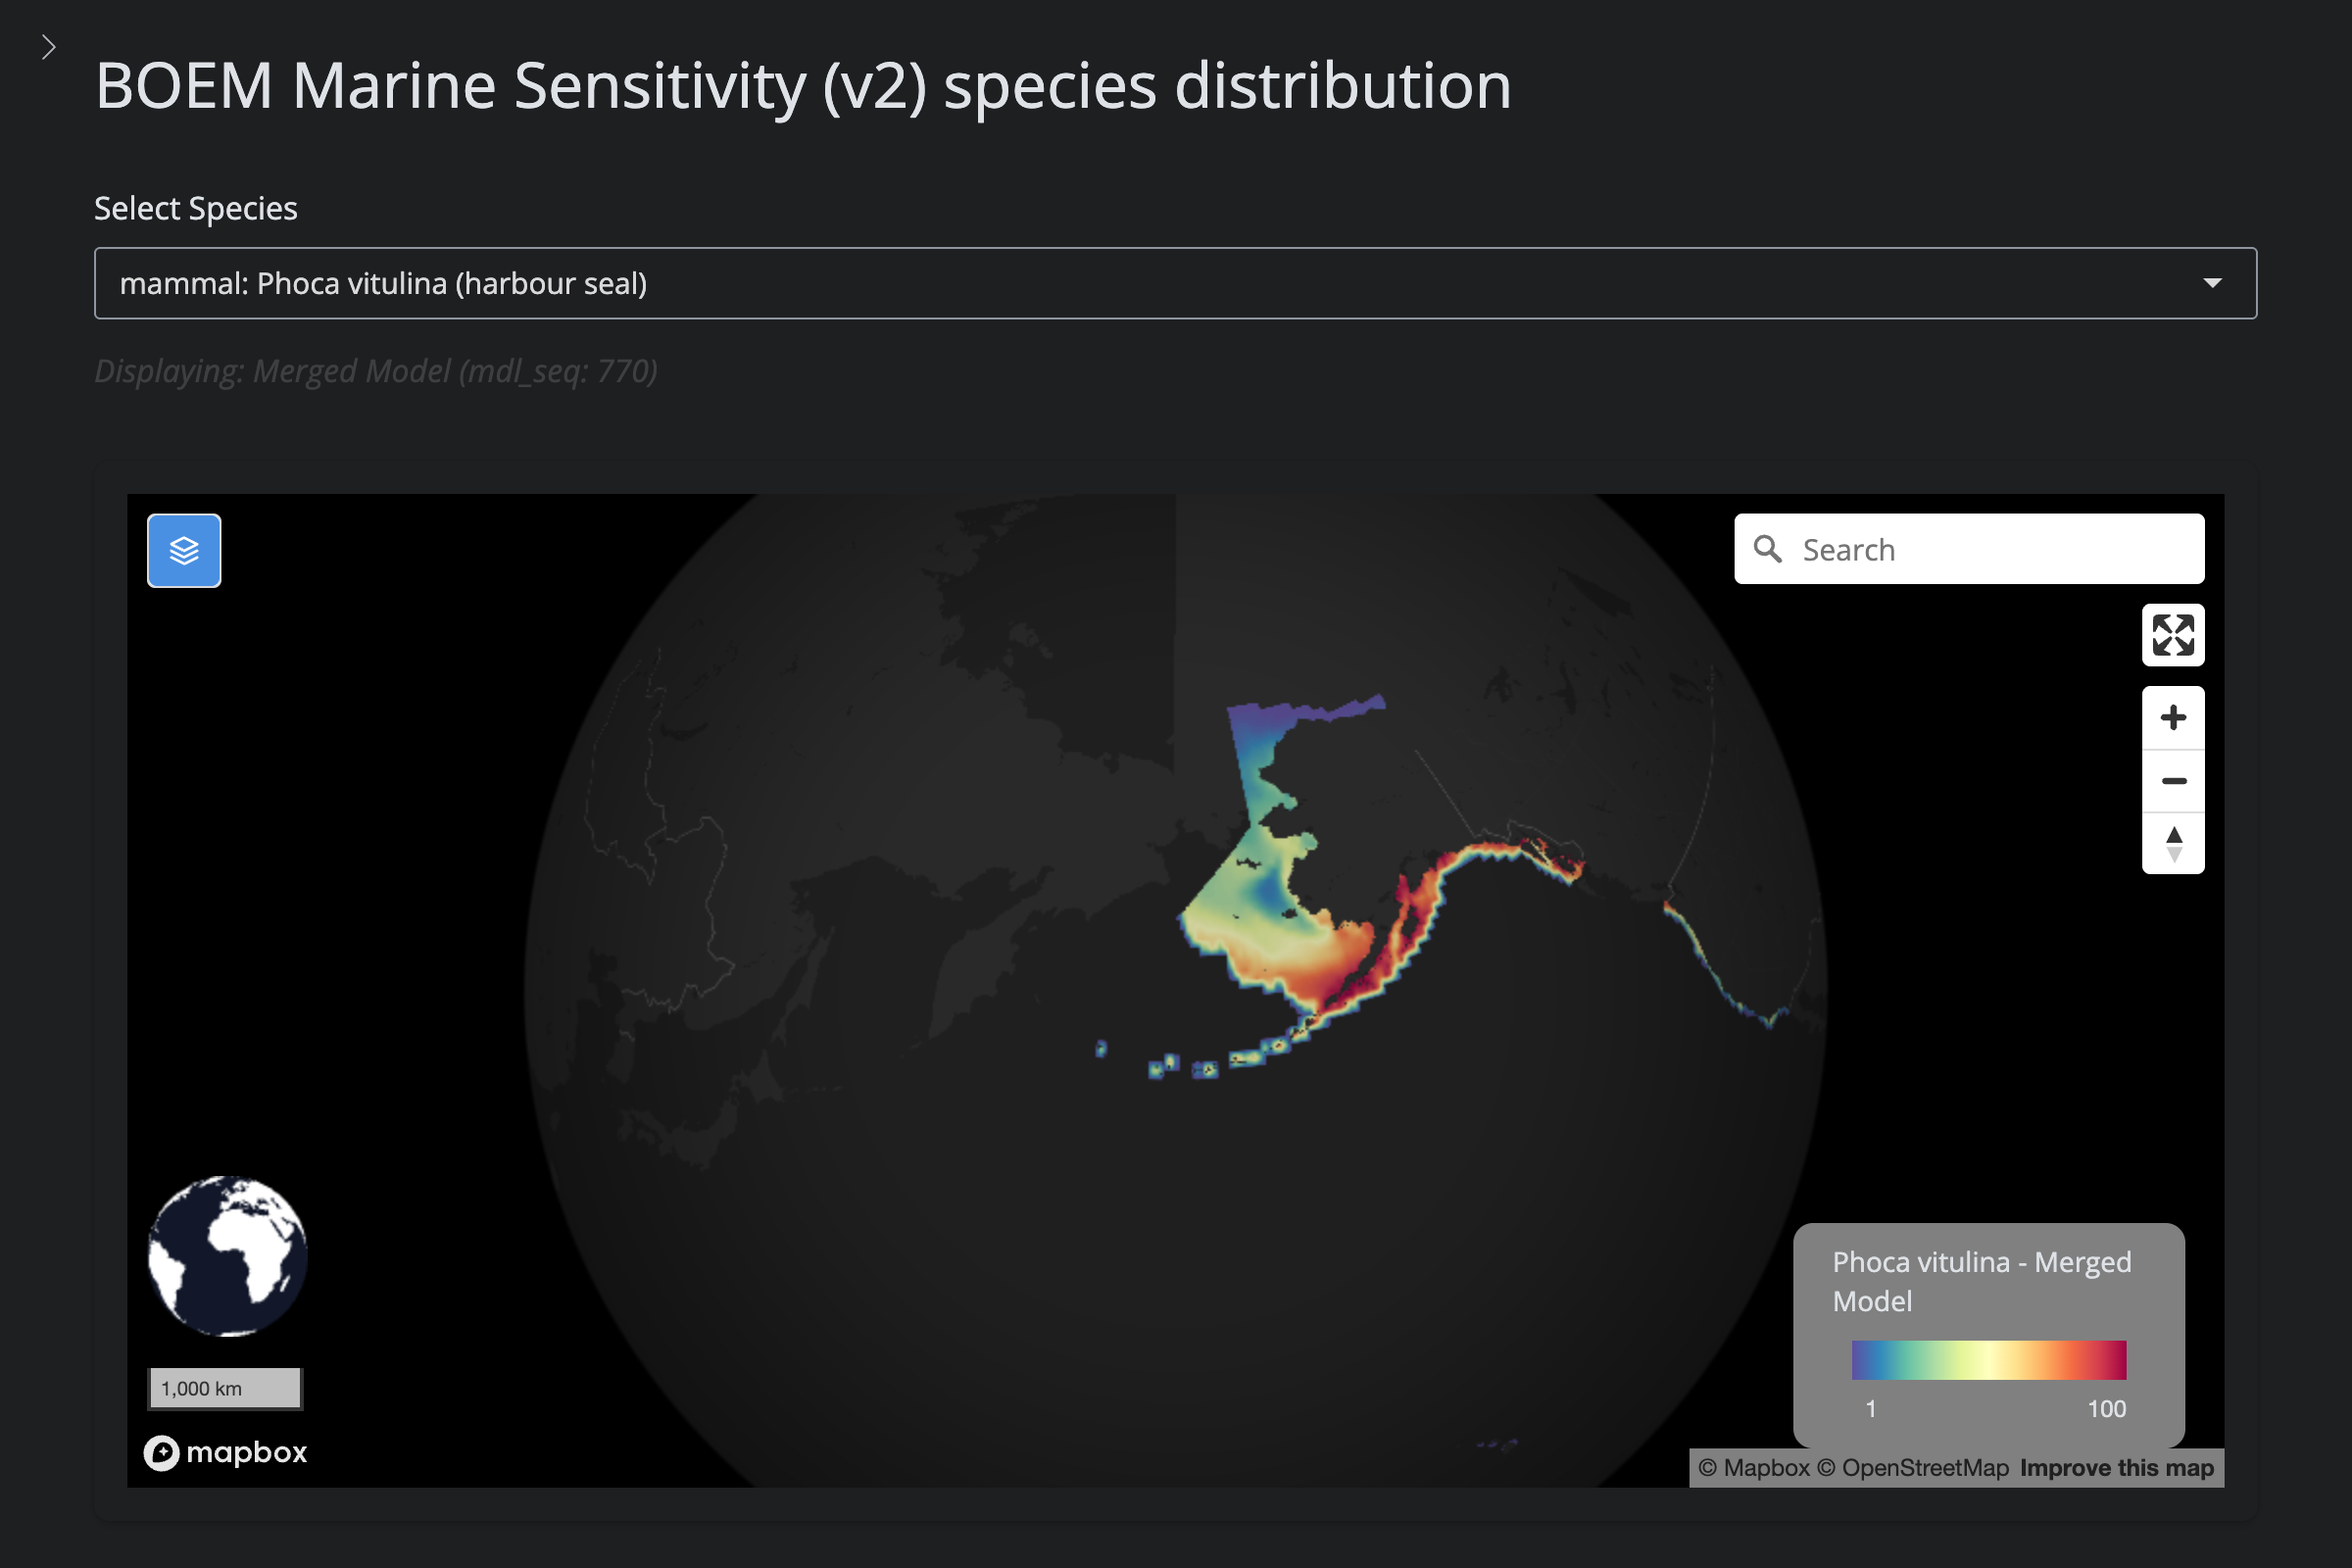
Task: Click the mini globe overview map
Action: [x=227, y=1255]
